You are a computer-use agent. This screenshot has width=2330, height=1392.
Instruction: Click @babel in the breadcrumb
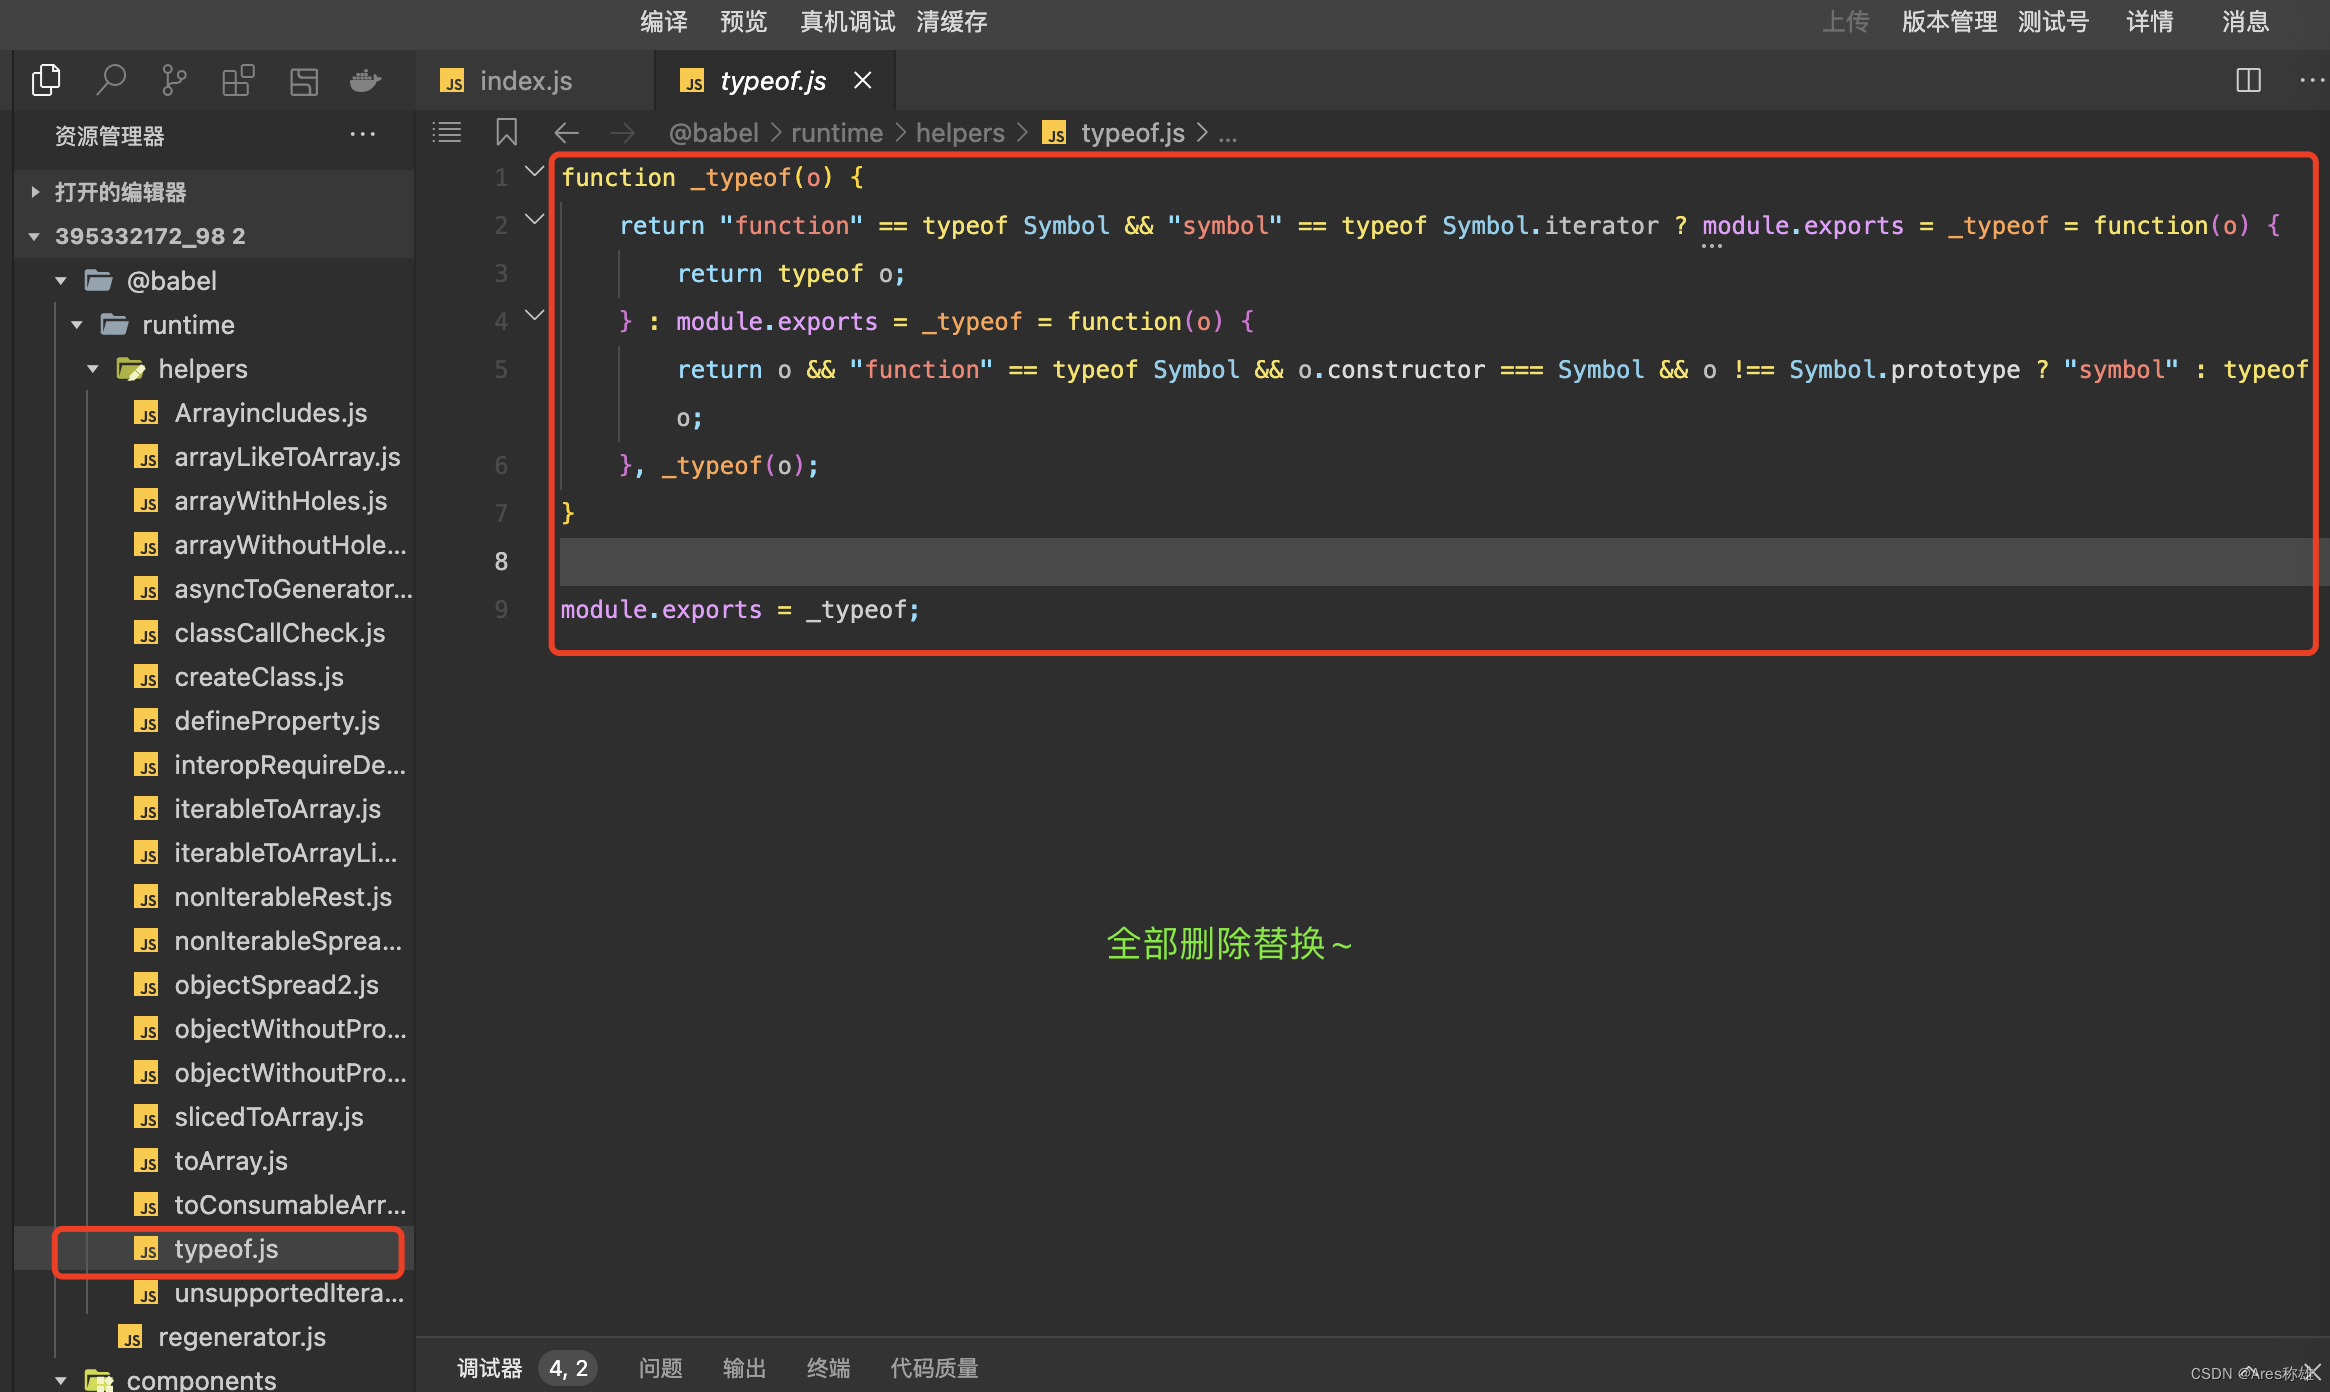(713, 133)
